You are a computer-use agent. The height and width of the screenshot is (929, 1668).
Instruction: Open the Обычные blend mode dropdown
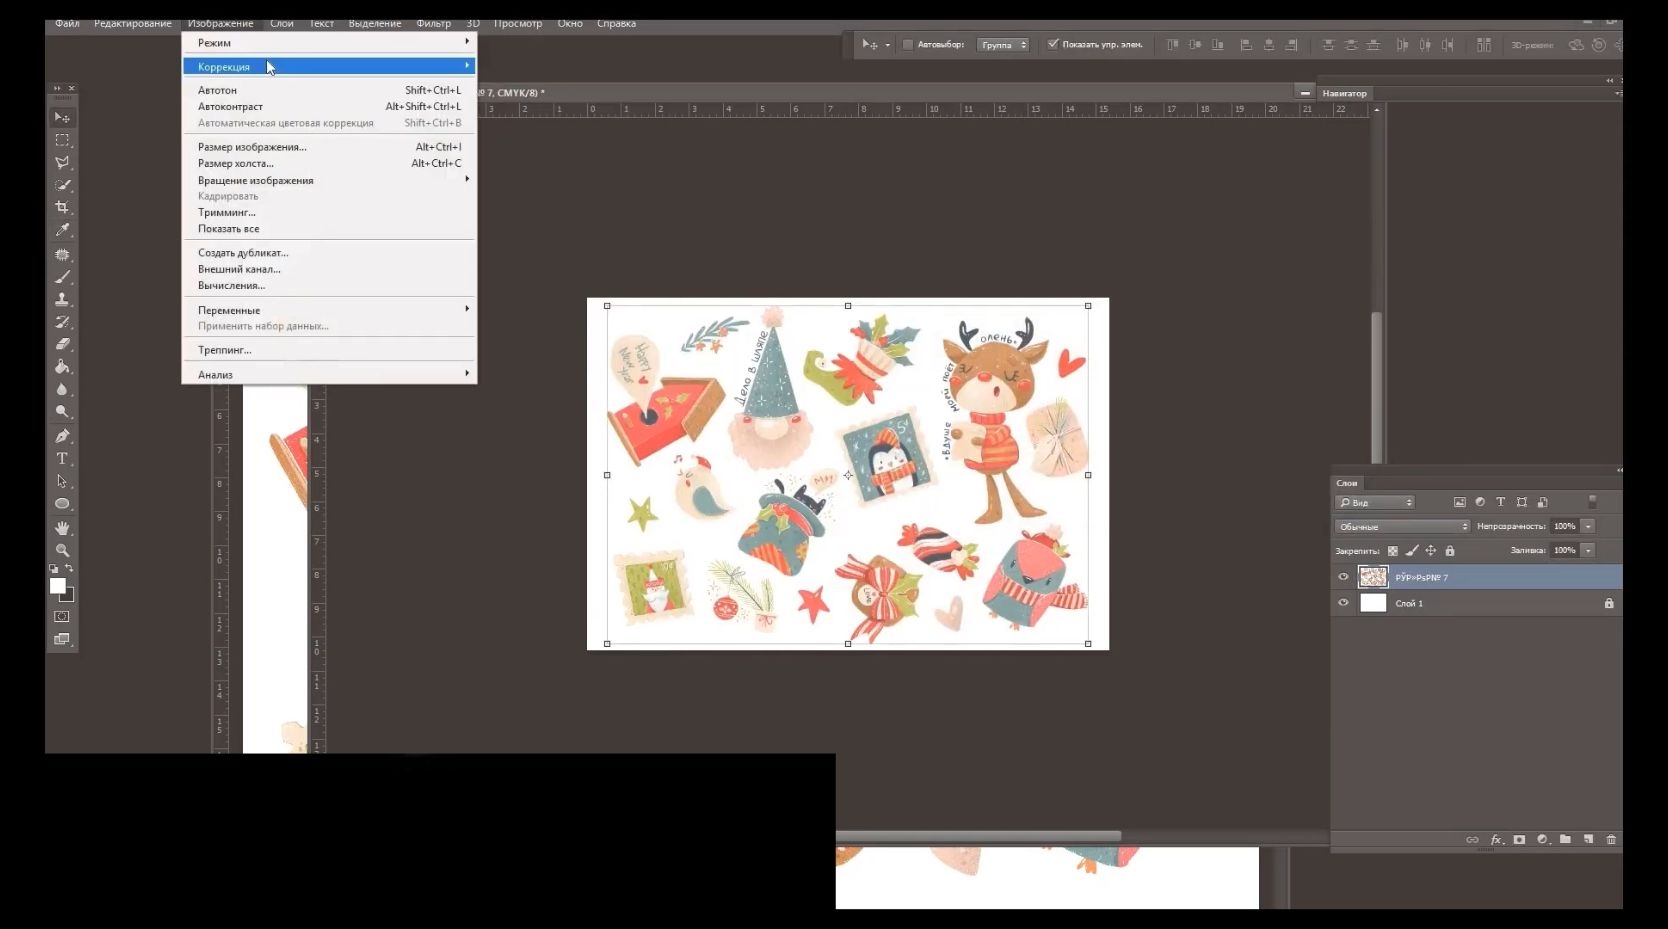[x=1403, y=527]
